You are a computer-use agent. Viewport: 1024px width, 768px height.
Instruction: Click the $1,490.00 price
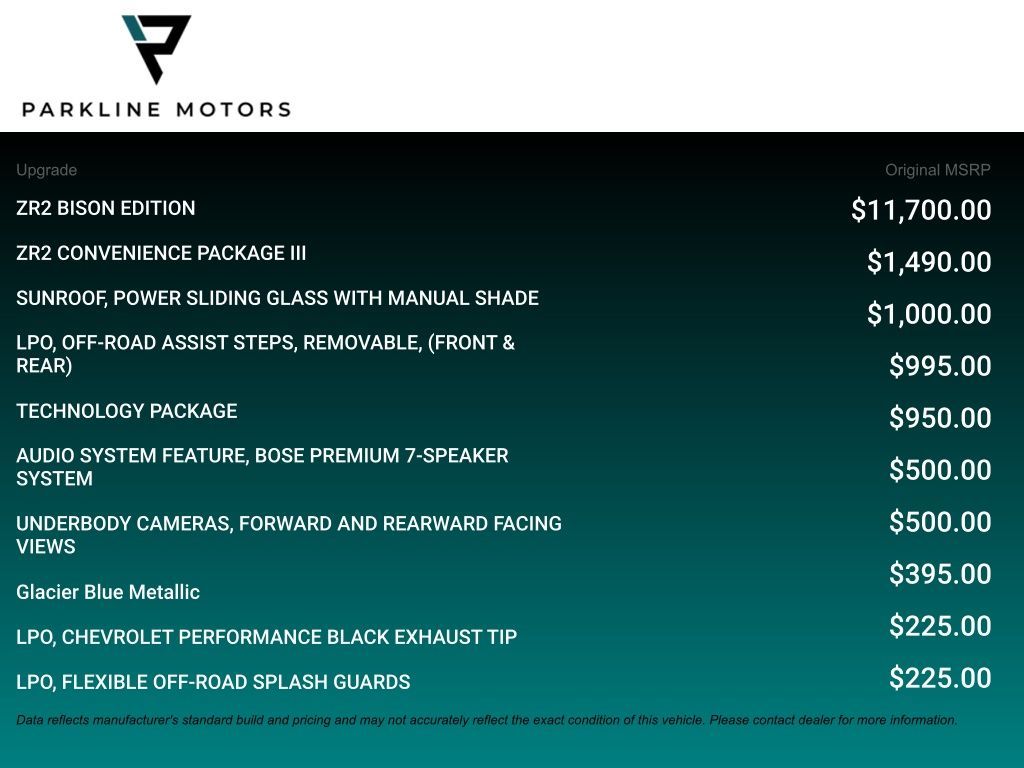(x=929, y=262)
